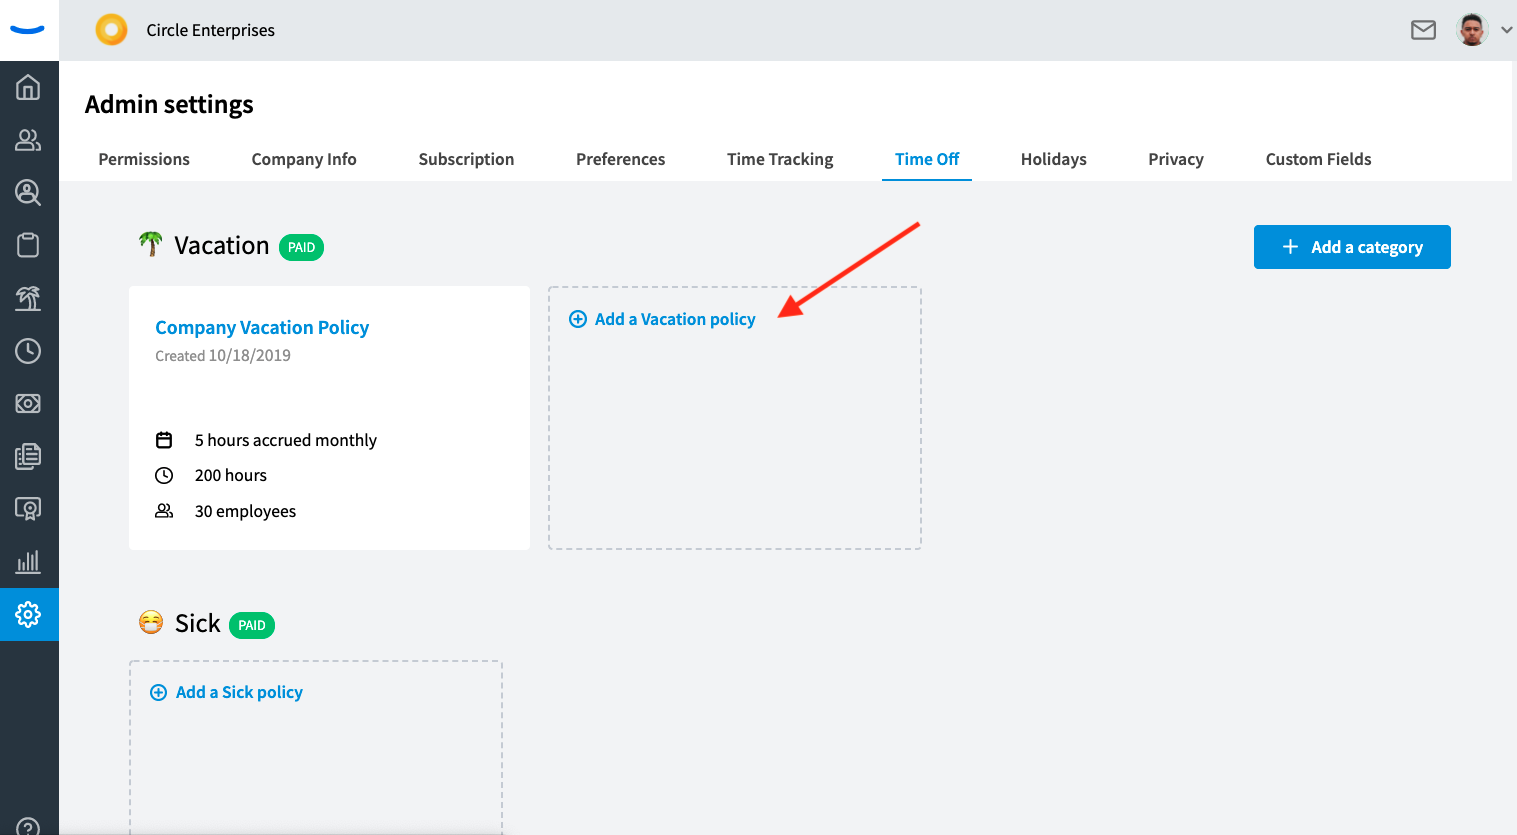Screen dimensions: 1517x835
Task: Open the People icon in sidebar
Action: [x=28, y=140]
